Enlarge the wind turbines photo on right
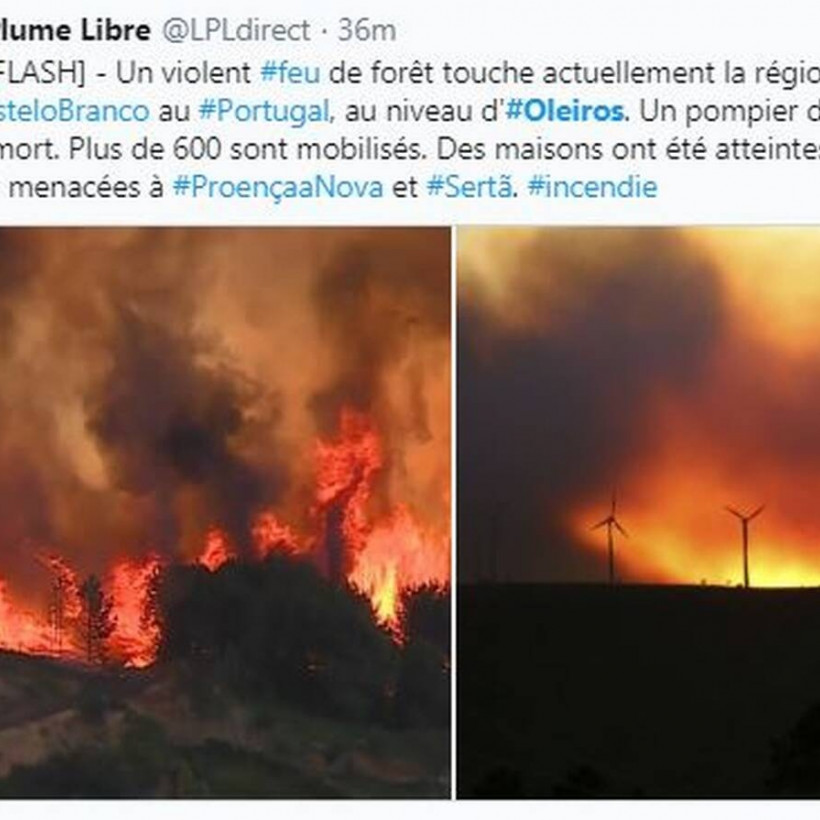The width and height of the screenshot is (820, 820). pyautogui.click(x=639, y=512)
